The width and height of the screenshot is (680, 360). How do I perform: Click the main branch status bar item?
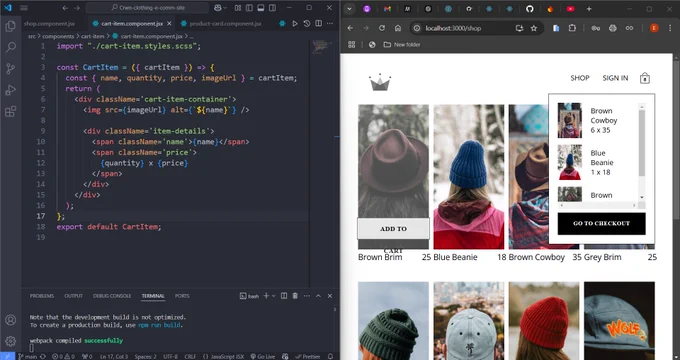coord(27,357)
